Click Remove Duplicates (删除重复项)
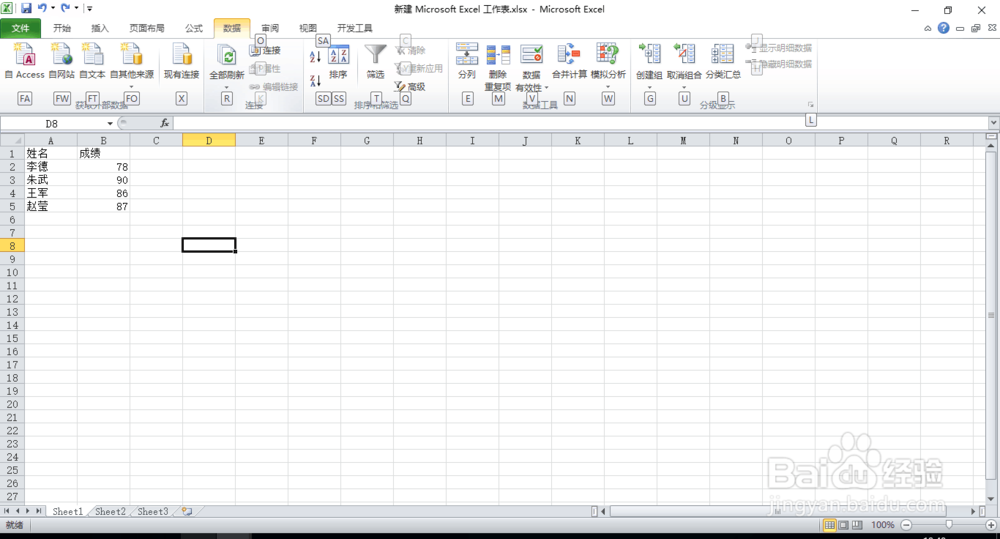The height and width of the screenshot is (539, 1000). click(x=497, y=67)
